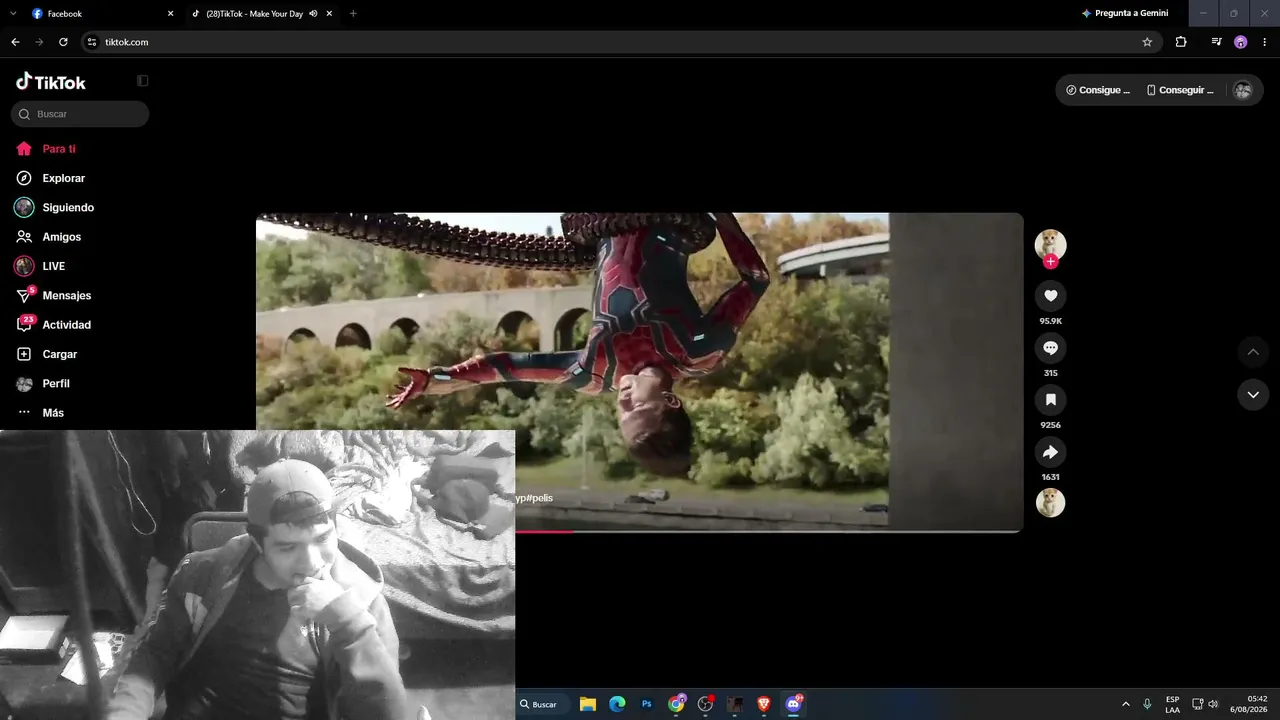Open Discord from the taskbar
The height and width of the screenshot is (720, 1280).
point(794,704)
